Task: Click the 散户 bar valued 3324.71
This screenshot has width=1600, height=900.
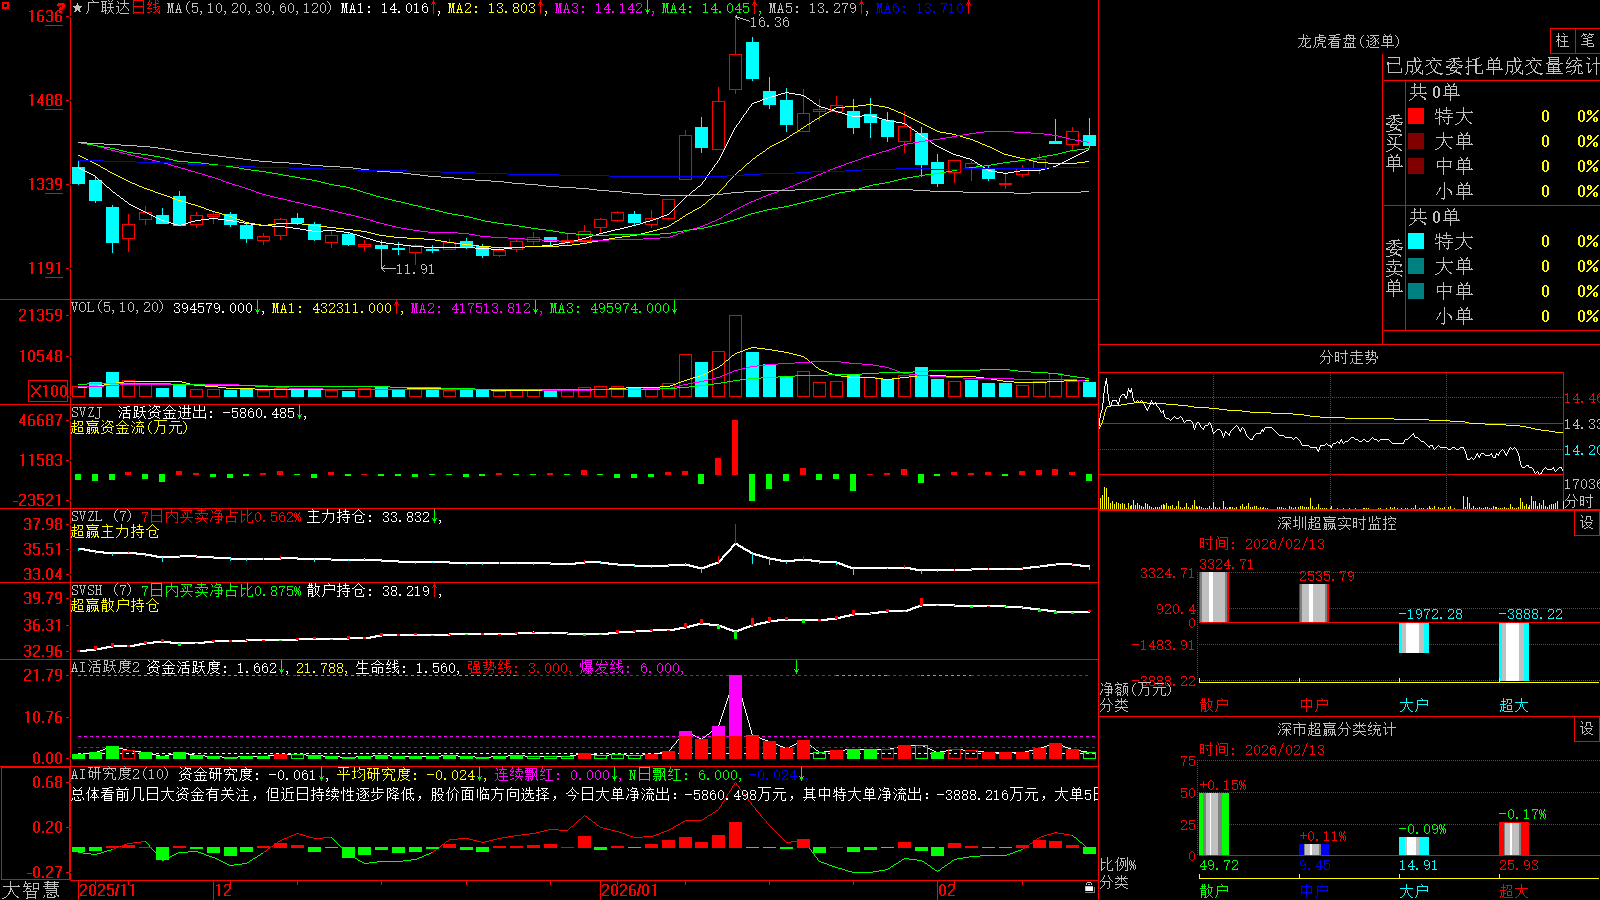Action: tap(1214, 597)
